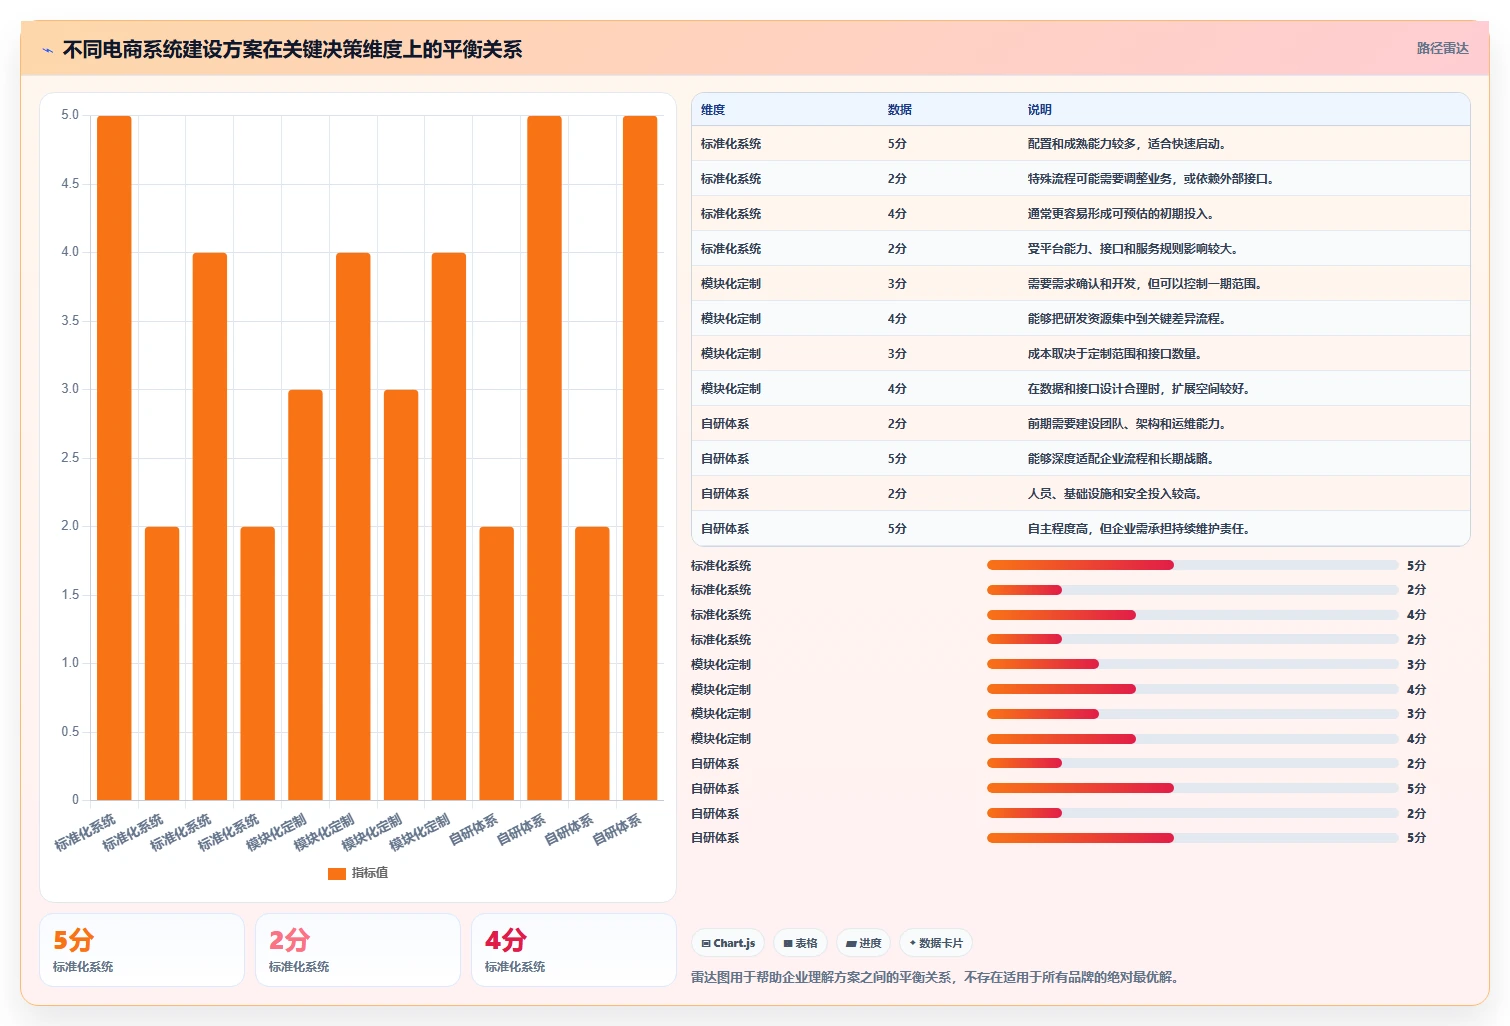Click the blue icon beside the dashboard title

coord(47,50)
